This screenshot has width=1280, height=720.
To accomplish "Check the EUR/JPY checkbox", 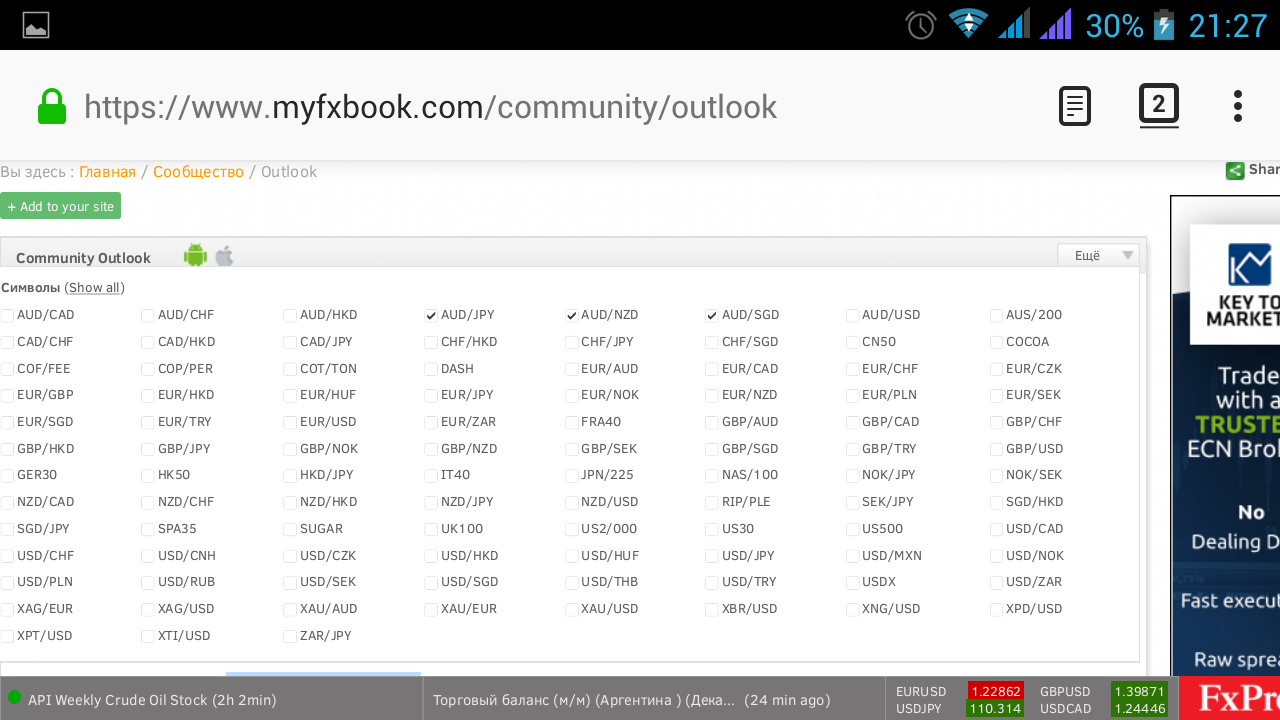I will click(x=431, y=396).
